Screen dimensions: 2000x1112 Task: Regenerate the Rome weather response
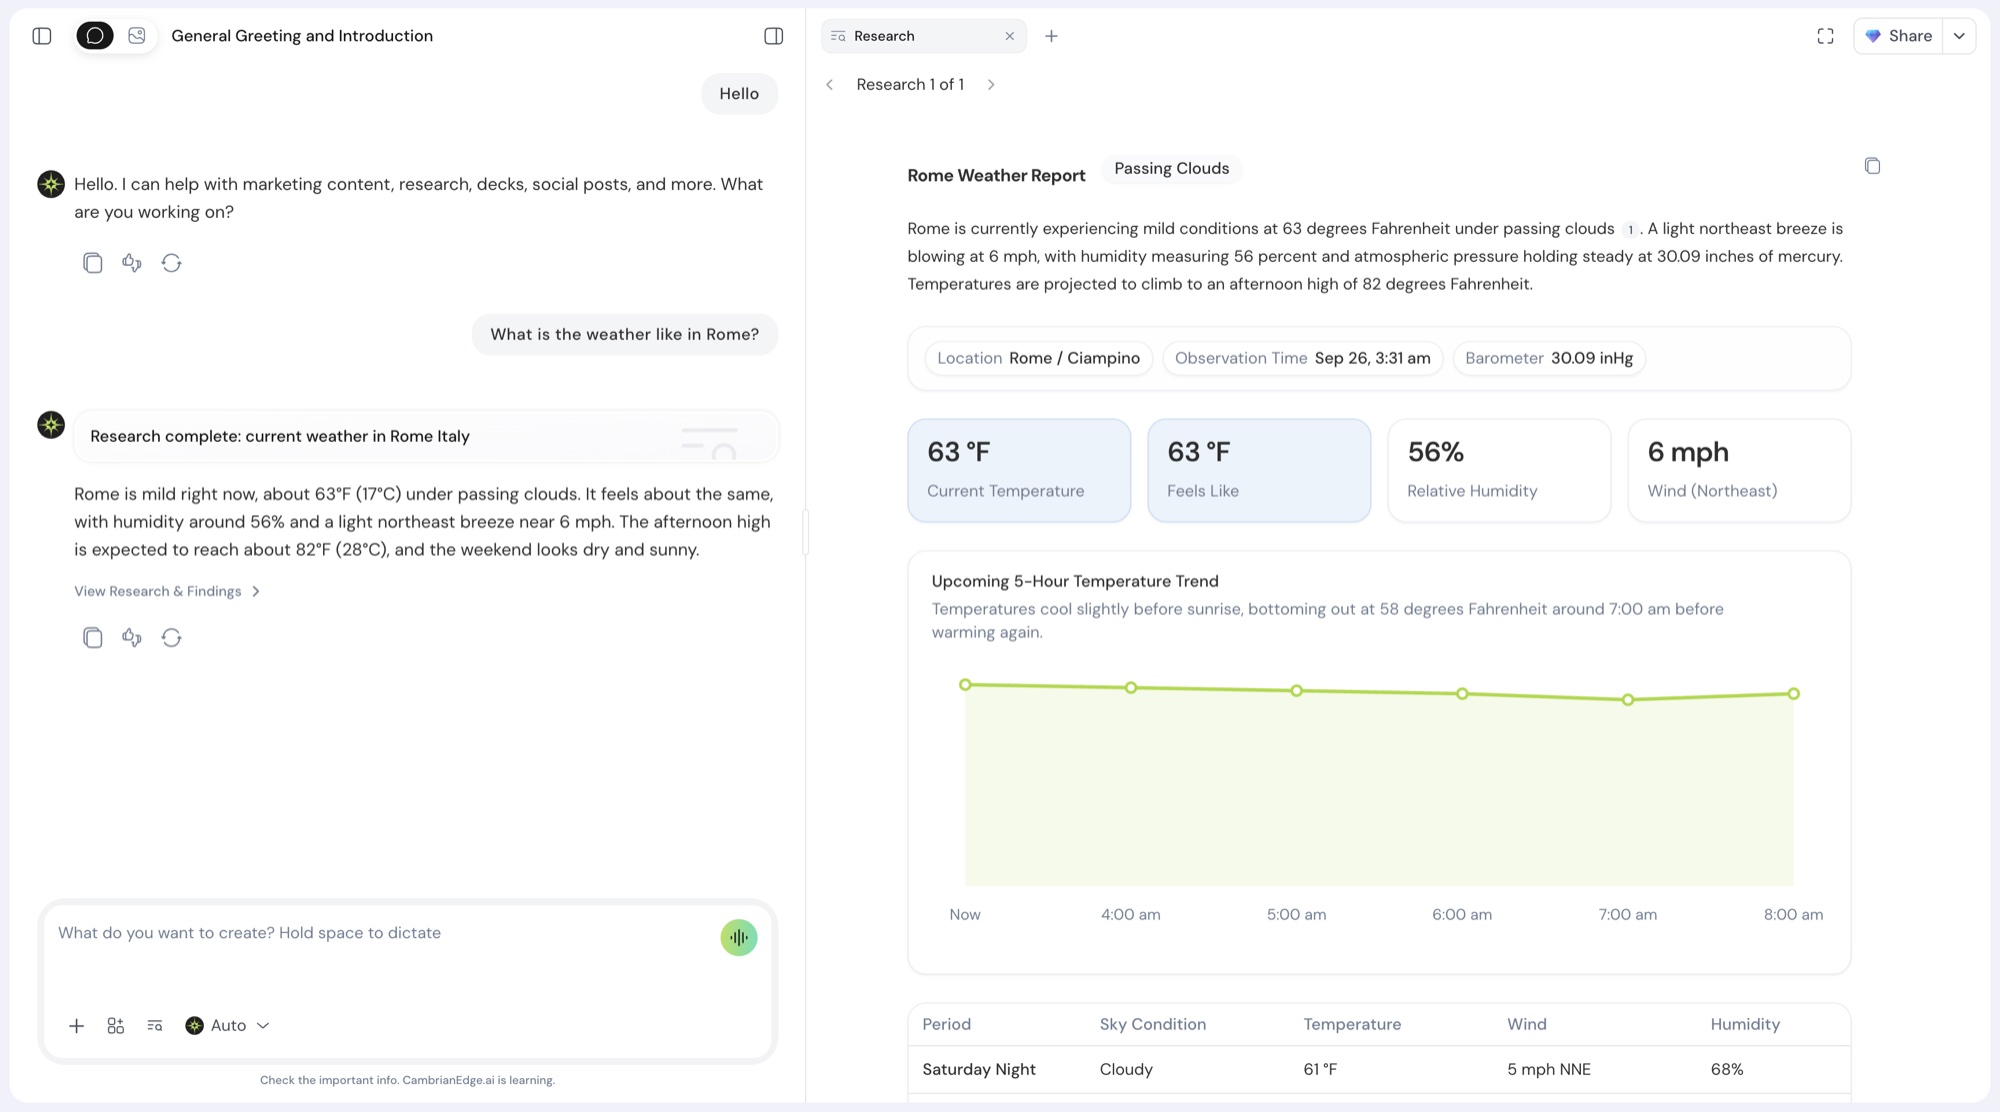(x=172, y=638)
